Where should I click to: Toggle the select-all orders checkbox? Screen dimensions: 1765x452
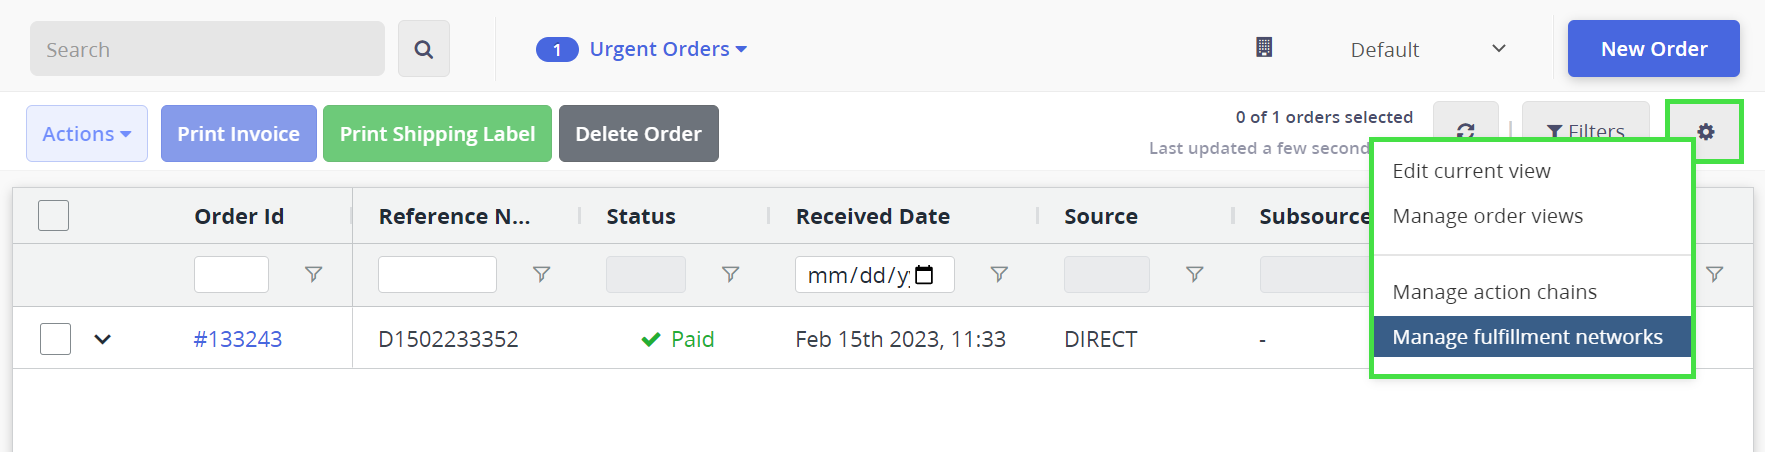click(53, 216)
